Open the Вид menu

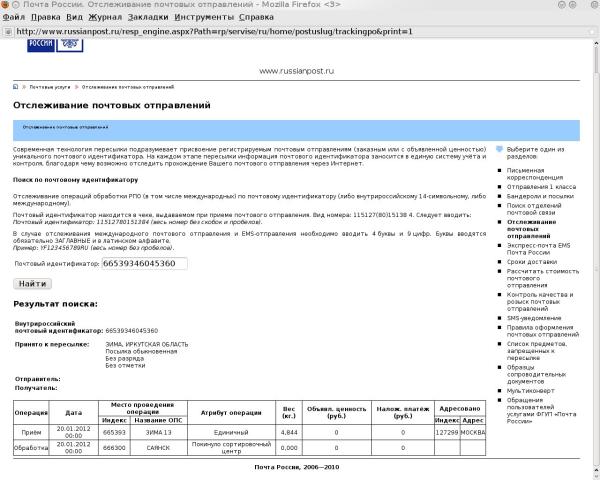74,17
